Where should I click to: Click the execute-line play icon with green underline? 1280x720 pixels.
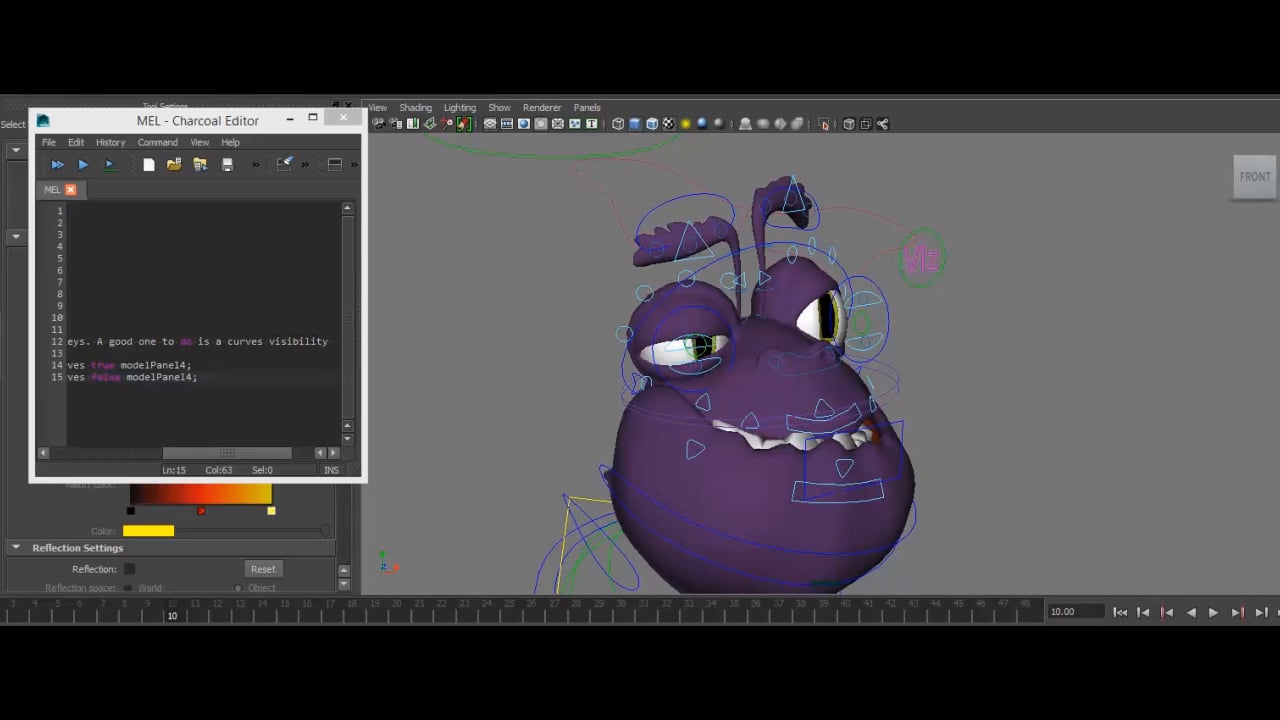tap(110, 164)
